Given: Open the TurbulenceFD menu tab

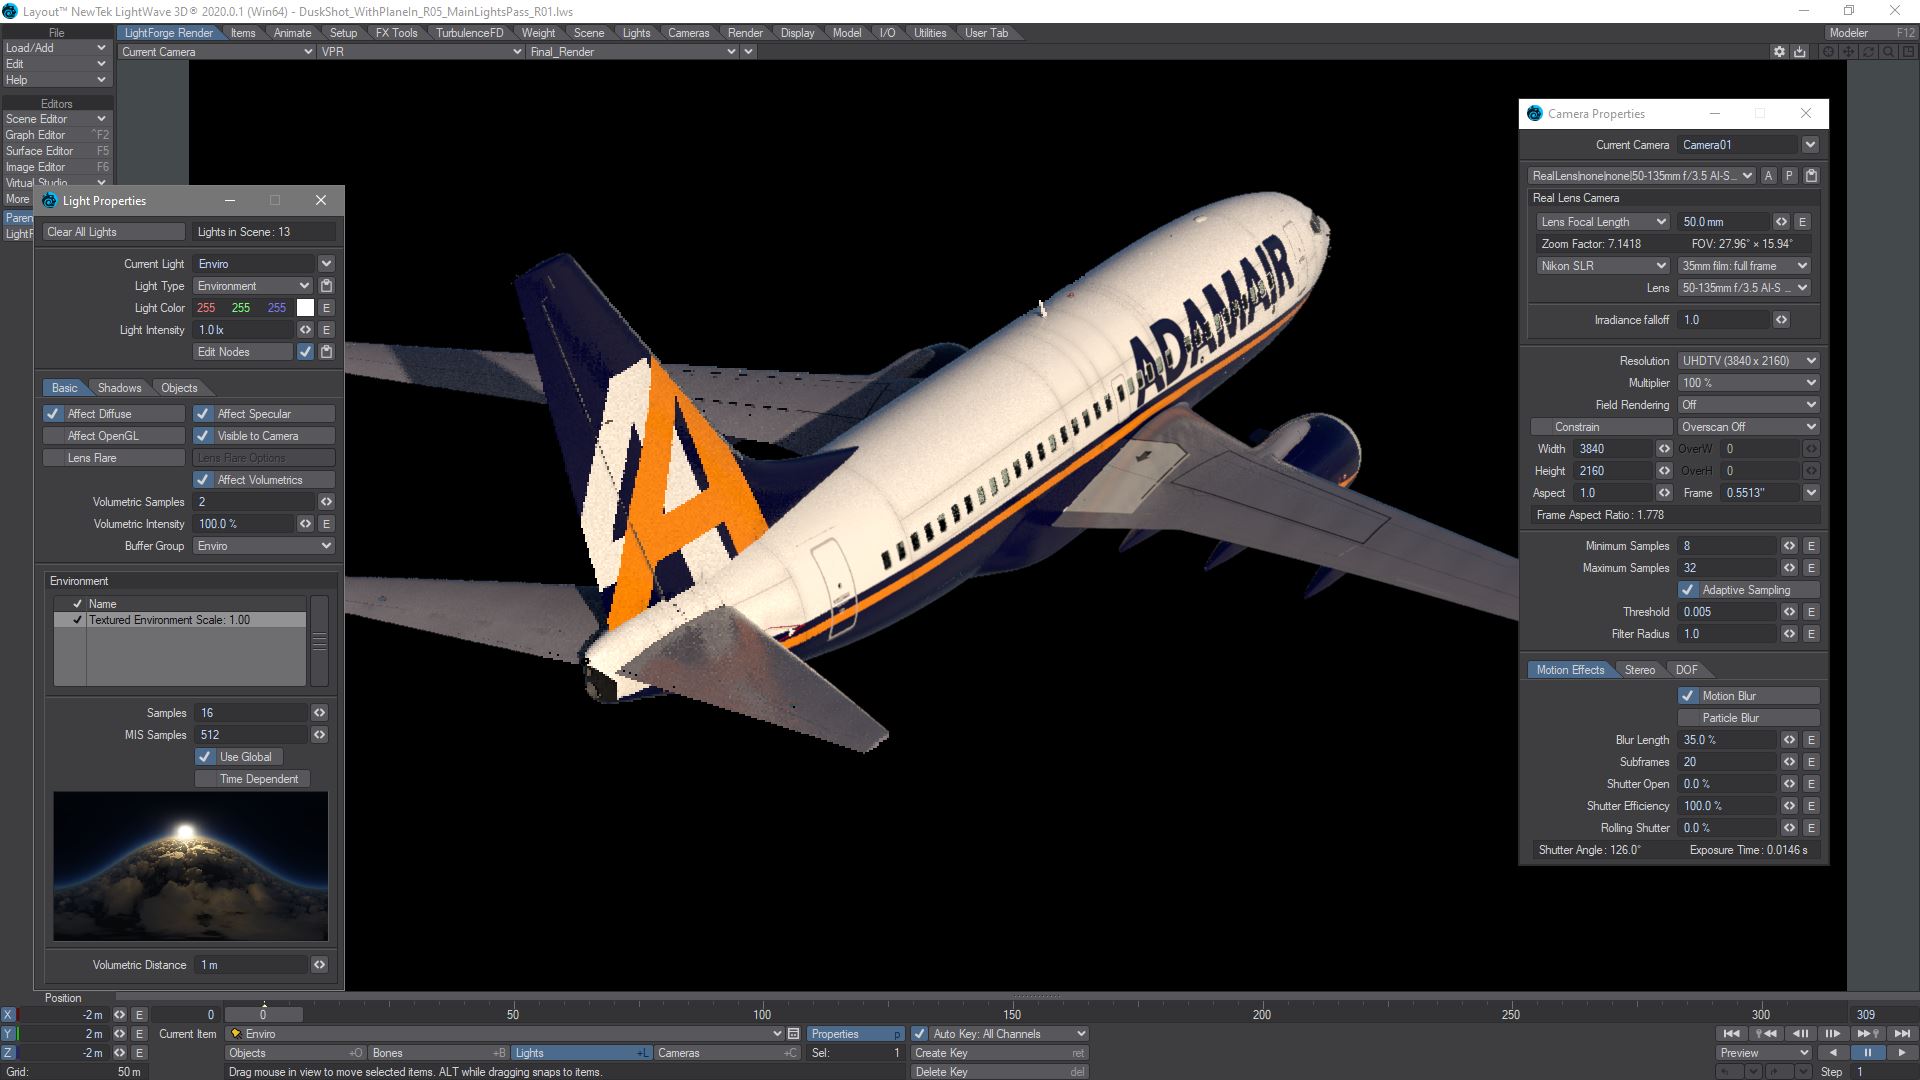Looking at the screenshot, I should click(x=469, y=33).
